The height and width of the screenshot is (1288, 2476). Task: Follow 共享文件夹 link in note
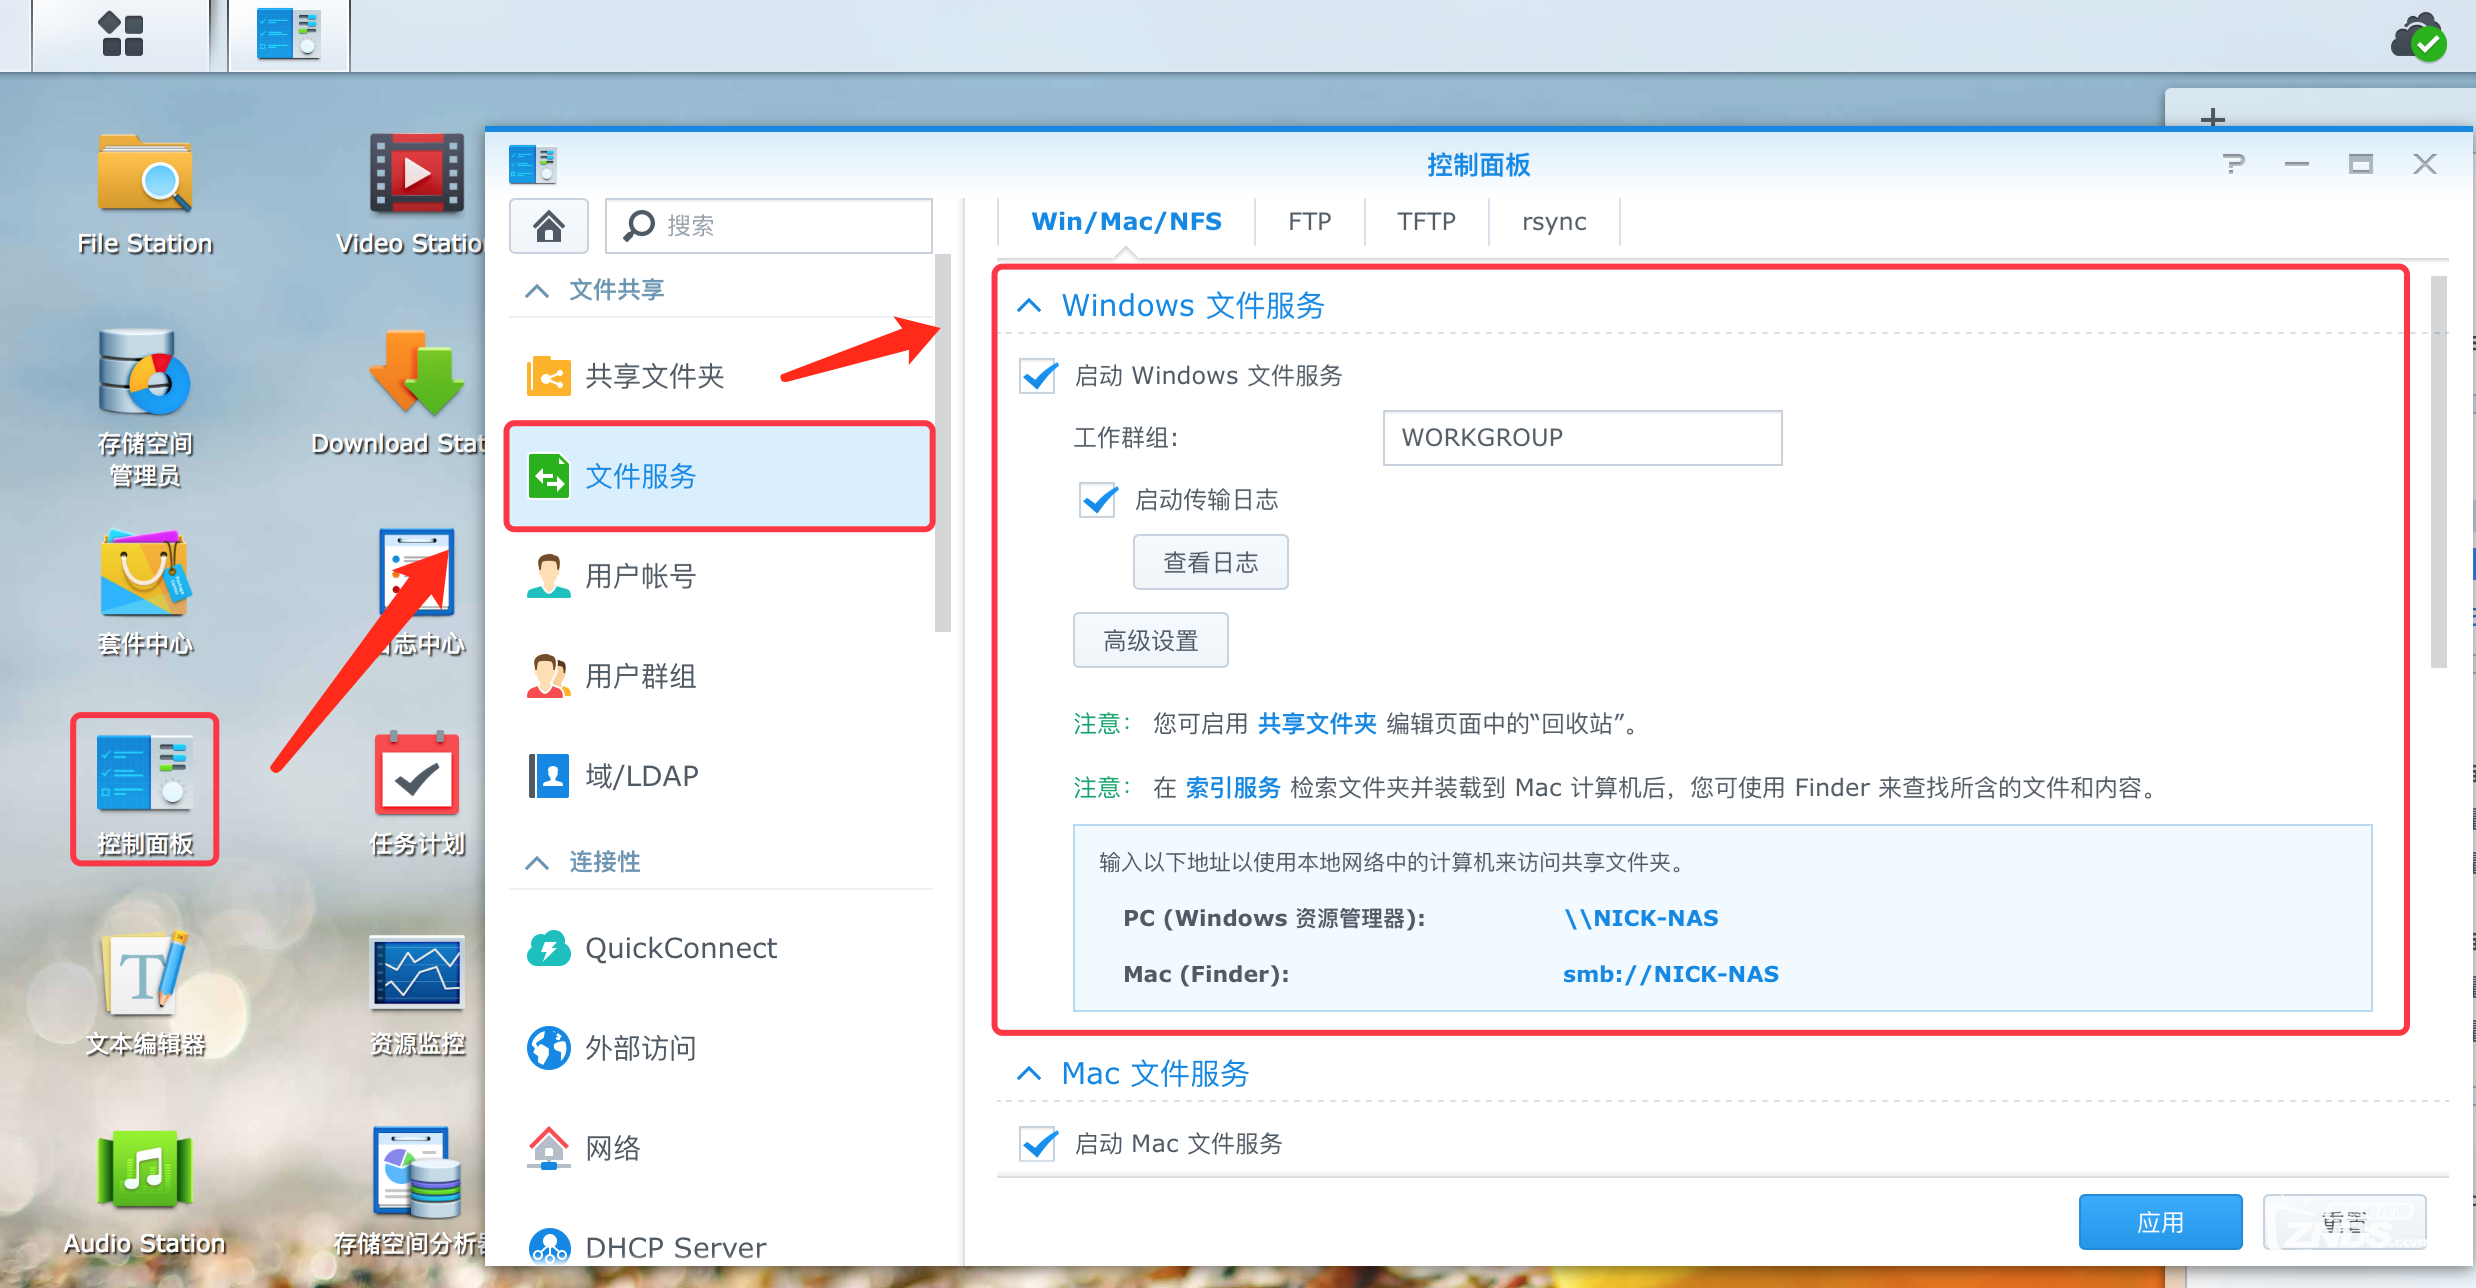pos(1316,724)
